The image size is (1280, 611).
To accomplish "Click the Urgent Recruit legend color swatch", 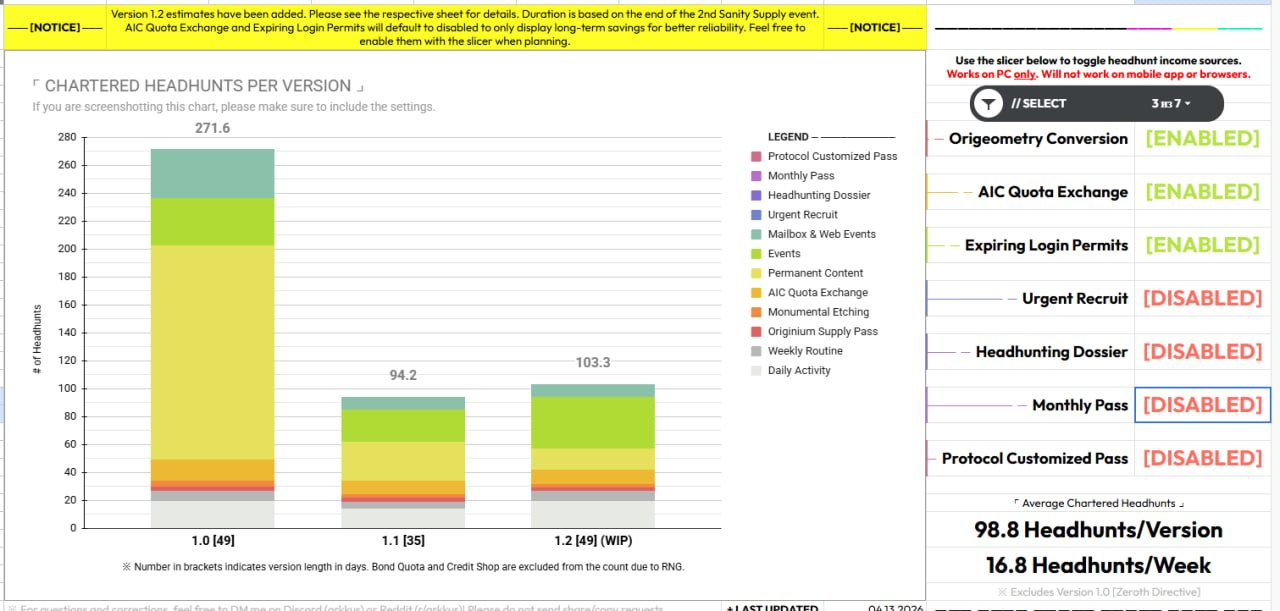I will tap(756, 215).
